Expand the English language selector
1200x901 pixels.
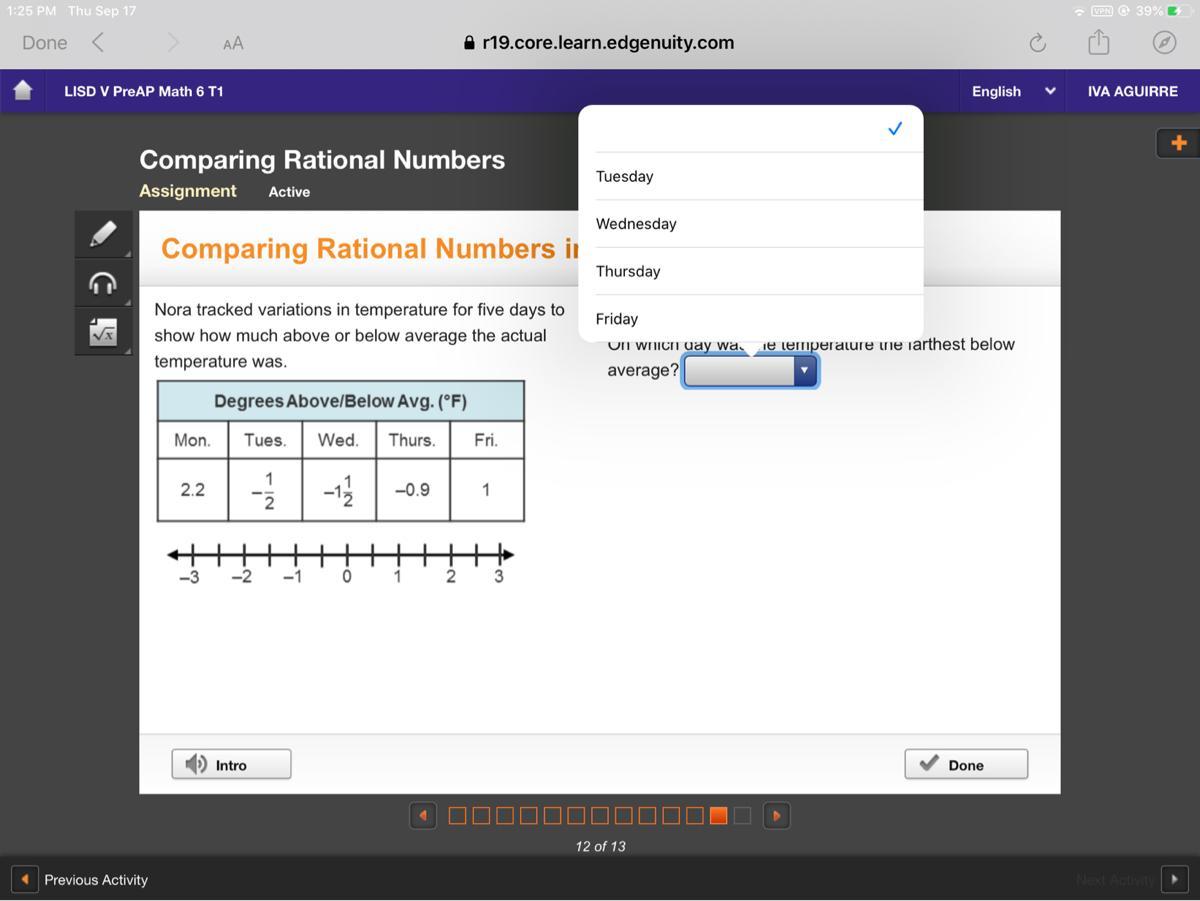1014,91
